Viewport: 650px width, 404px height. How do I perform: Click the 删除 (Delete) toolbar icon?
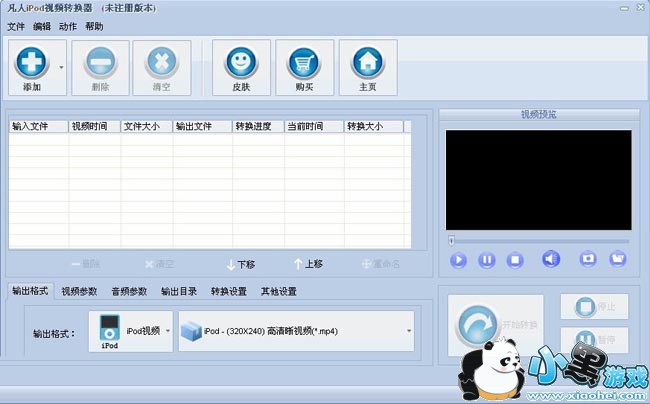click(100, 62)
